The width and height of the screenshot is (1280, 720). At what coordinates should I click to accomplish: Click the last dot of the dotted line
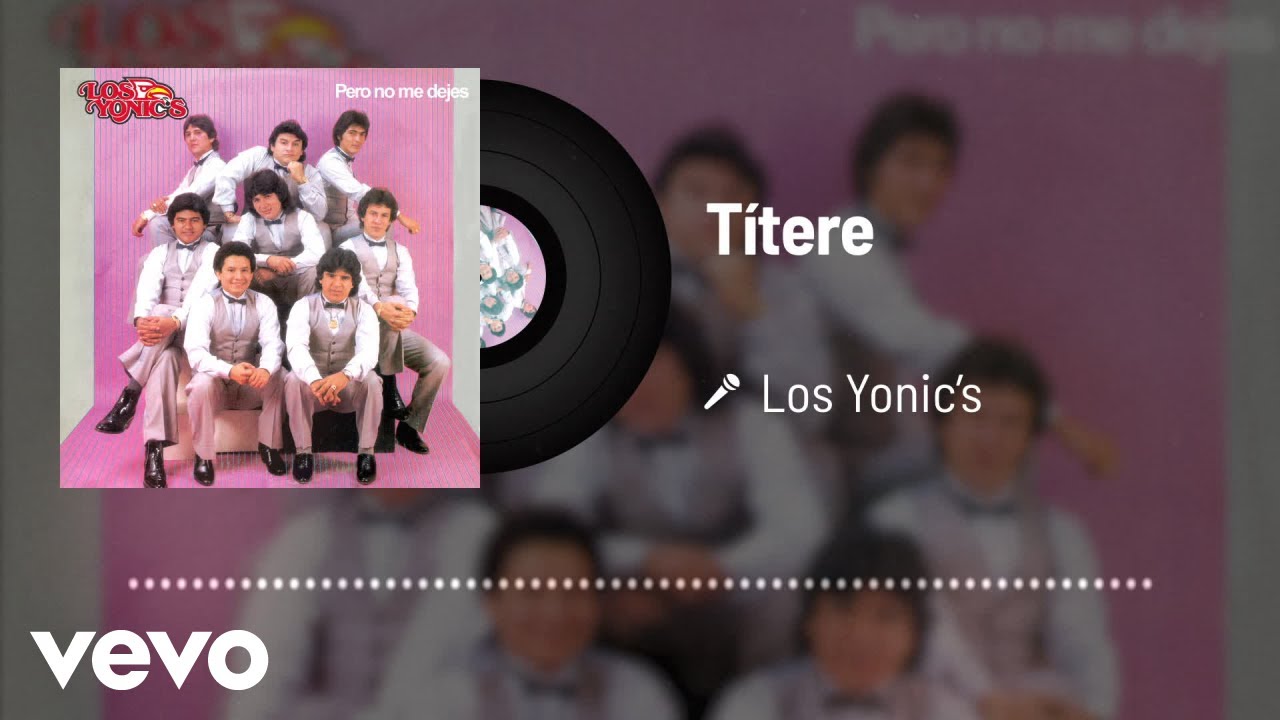(x=1147, y=583)
